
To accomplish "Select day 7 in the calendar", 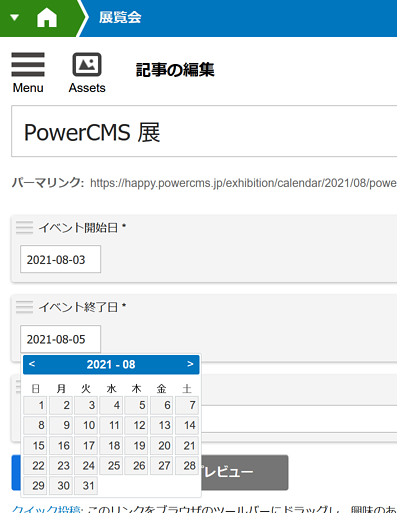I will pyautogui.click(x=187, y=405).
